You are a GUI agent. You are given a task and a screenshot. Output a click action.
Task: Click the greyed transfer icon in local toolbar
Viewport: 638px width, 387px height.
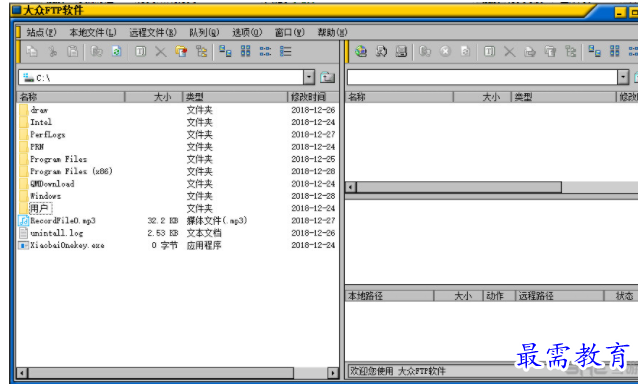click(x=96, y=52)
